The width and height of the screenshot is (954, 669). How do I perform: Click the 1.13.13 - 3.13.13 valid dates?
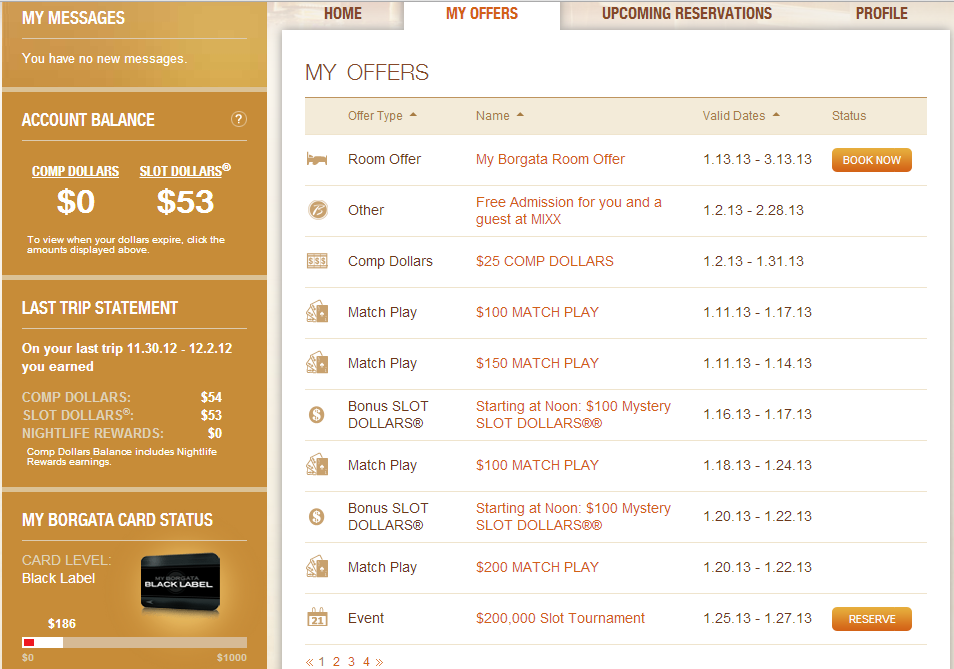point(757,159)
